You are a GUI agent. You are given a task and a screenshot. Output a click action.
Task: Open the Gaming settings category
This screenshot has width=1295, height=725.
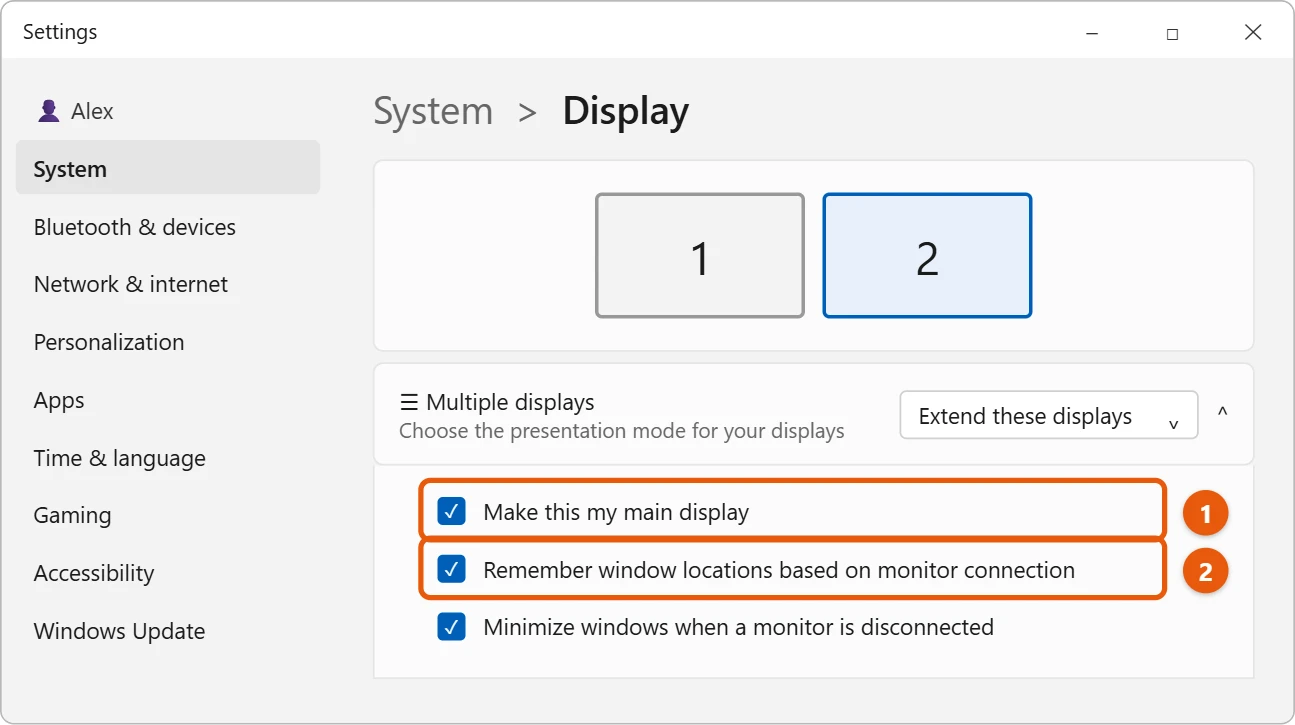(72, 515)
